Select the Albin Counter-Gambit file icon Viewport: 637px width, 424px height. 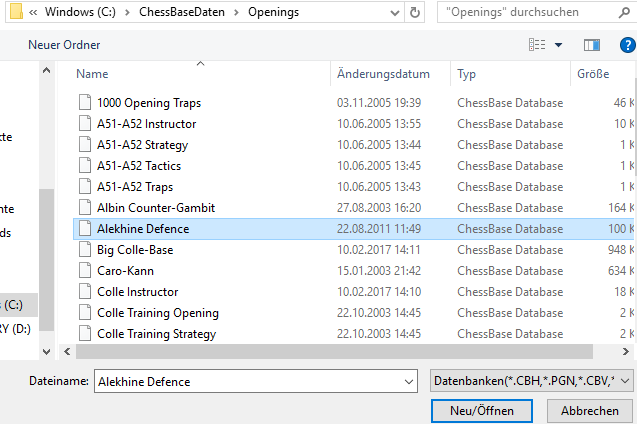point(85,208)
